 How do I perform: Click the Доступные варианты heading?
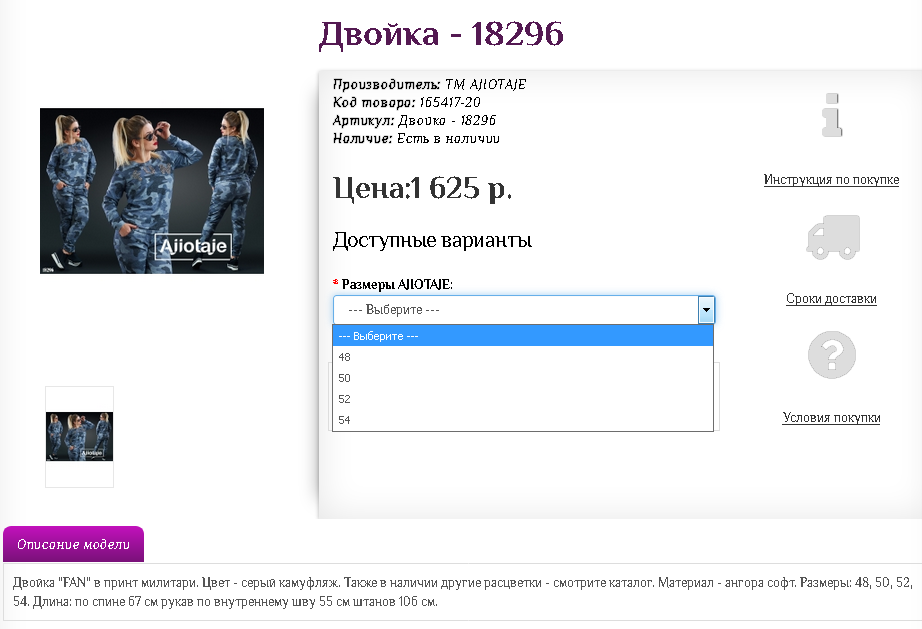(432, 240)
